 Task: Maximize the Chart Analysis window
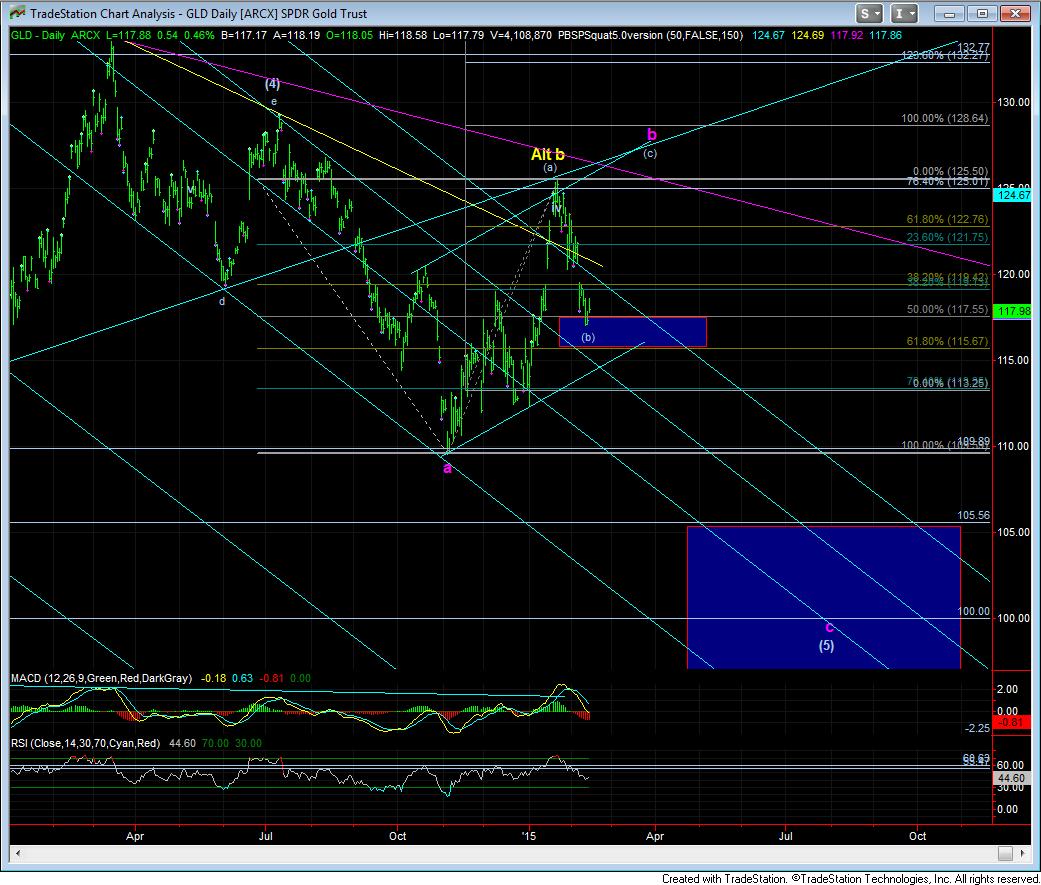(x=982, y=13)
